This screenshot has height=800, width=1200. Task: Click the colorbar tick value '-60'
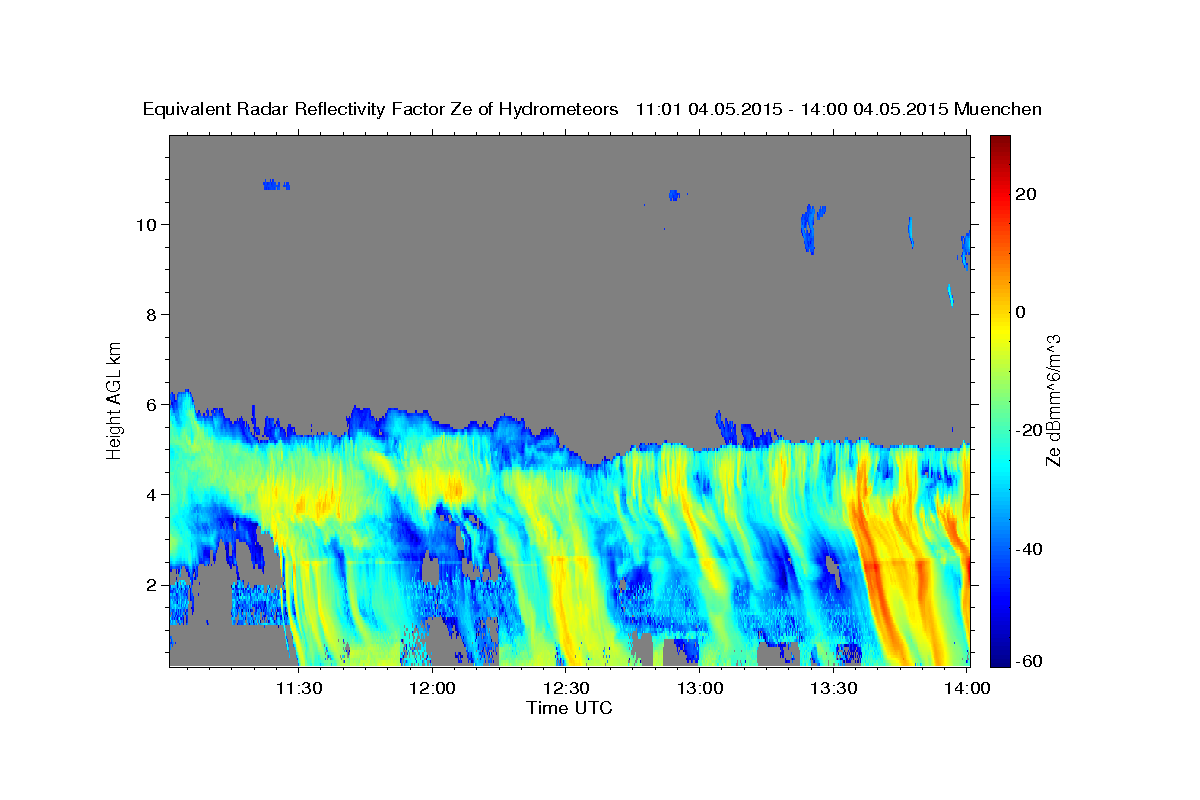pyautogui.click(x=1027, y=661)
